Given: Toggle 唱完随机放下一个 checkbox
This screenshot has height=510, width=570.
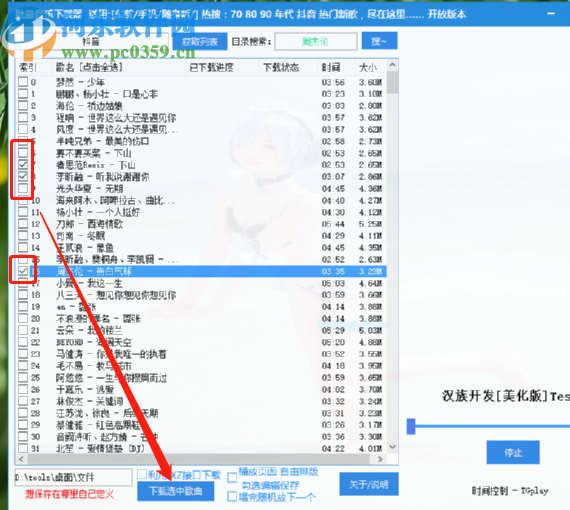Looking at the screenshot, I should click(x=232, y=496).
